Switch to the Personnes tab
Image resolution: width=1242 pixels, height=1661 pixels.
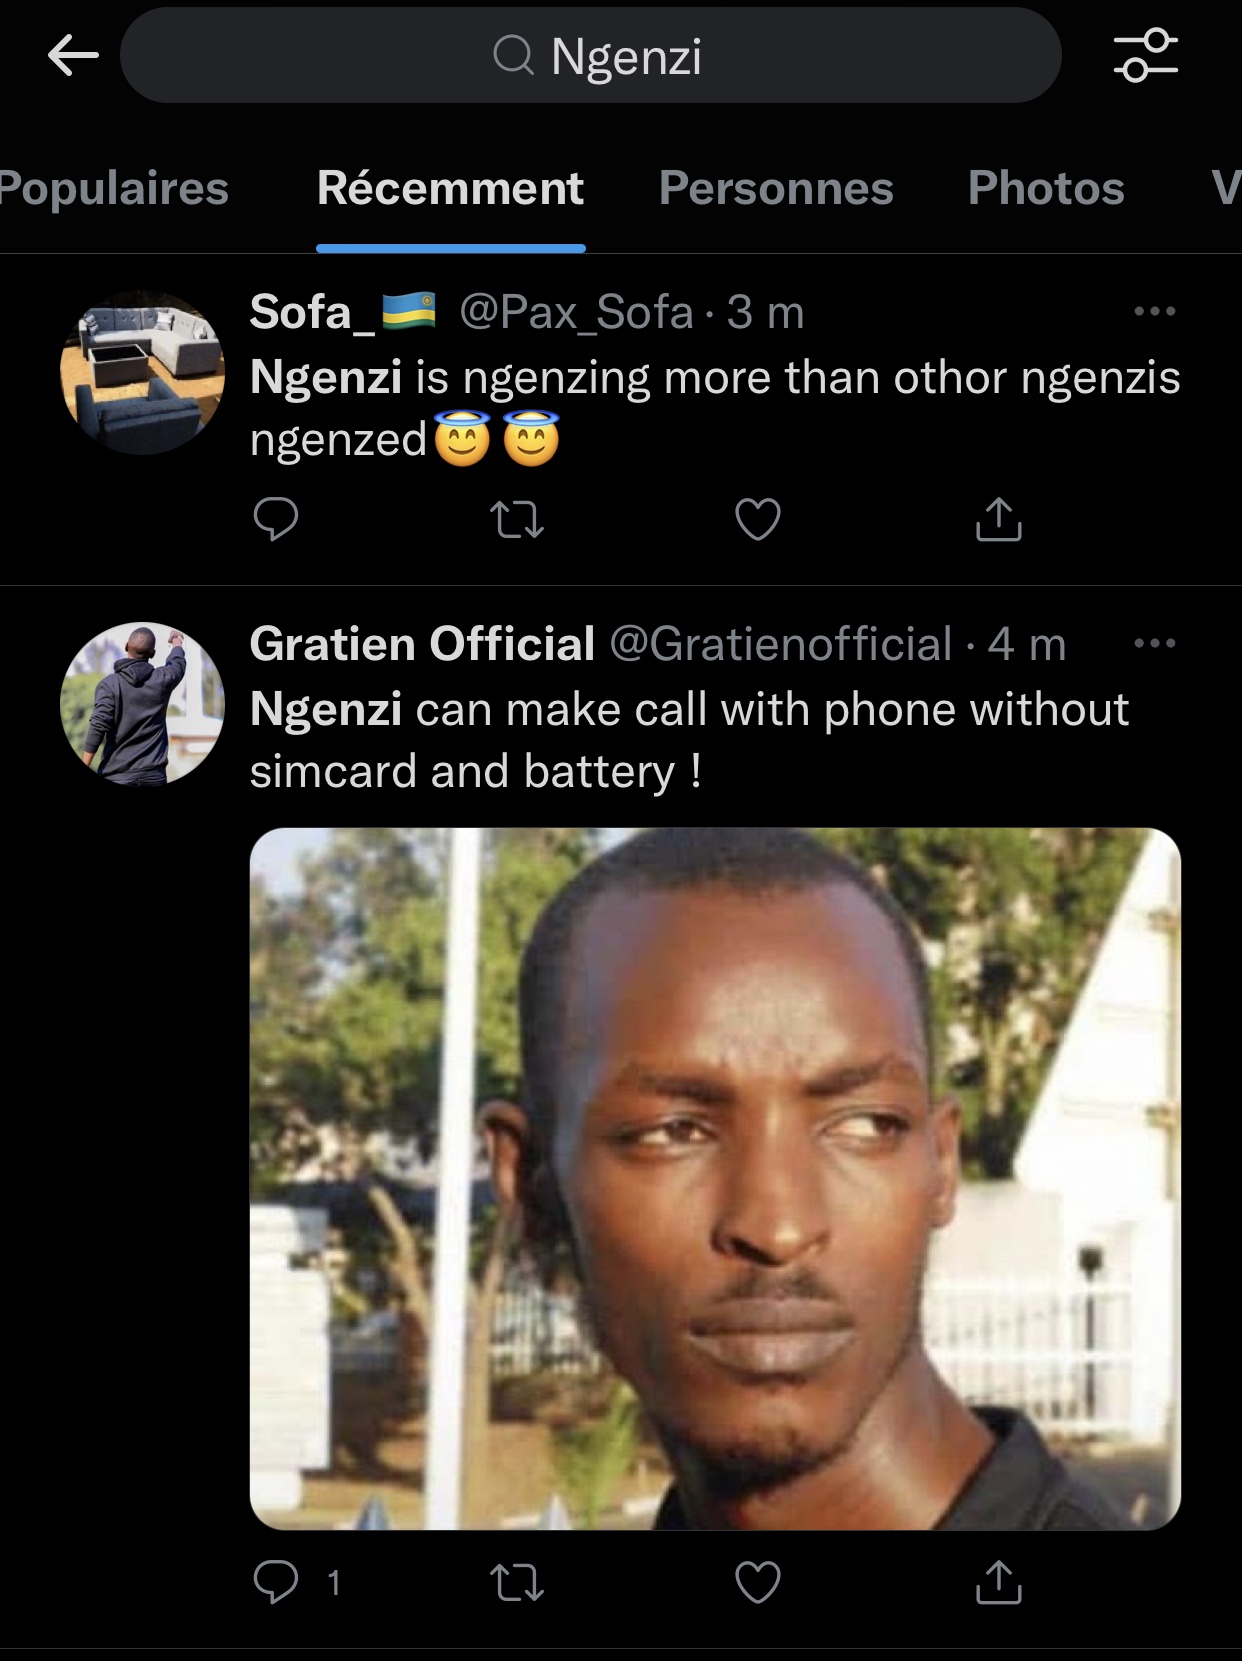(776, 188)
